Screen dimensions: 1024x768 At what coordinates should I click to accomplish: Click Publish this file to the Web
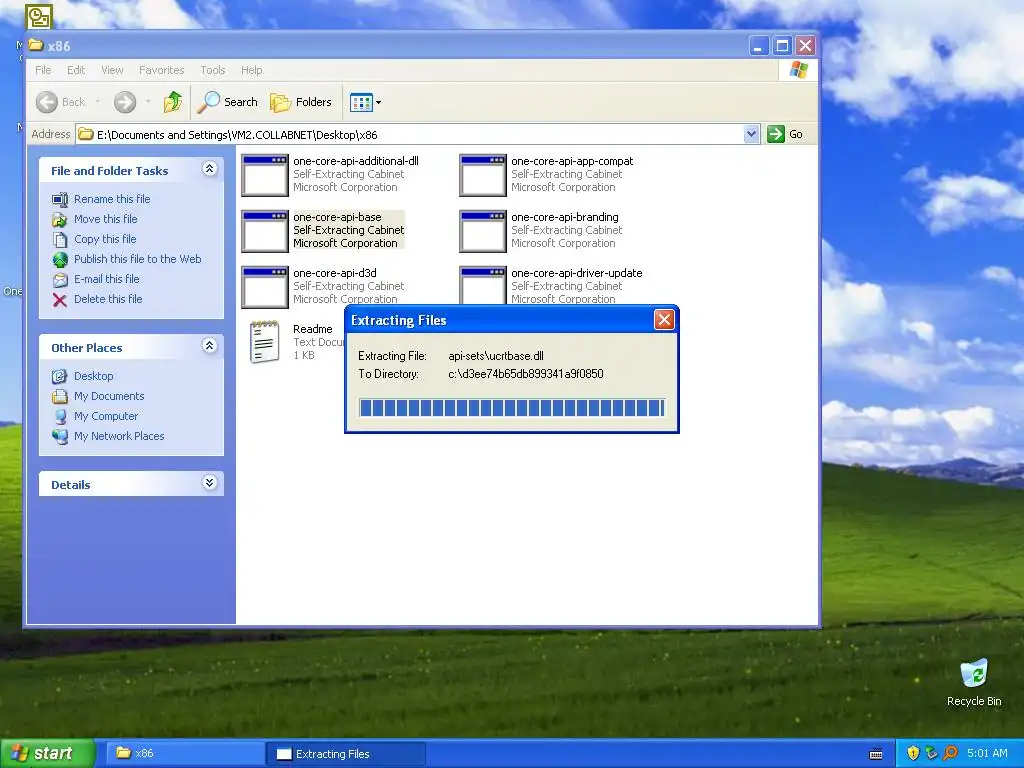pyautogui.click(x=138, y=259)
